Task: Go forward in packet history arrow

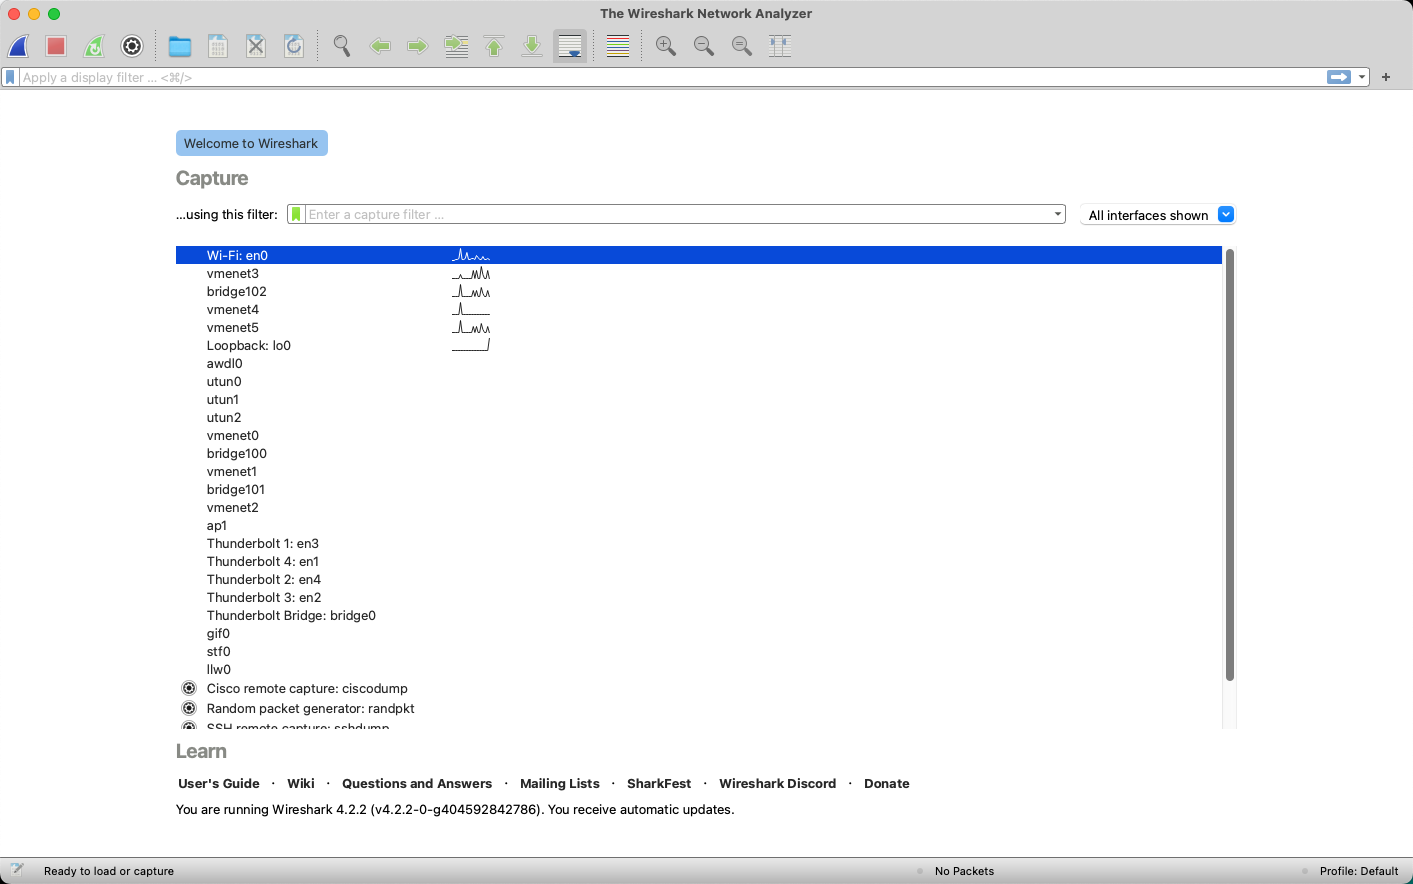Action: [x=418, y=46]
